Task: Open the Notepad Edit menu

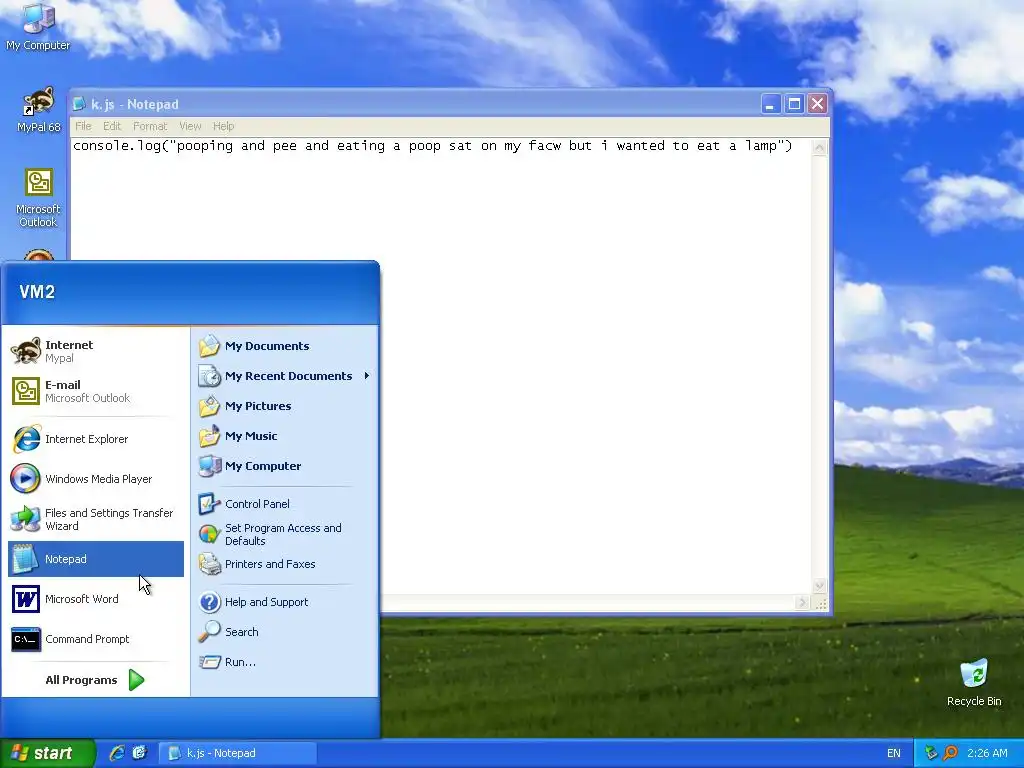Action: pyautogui.click(x=112, y=126)
